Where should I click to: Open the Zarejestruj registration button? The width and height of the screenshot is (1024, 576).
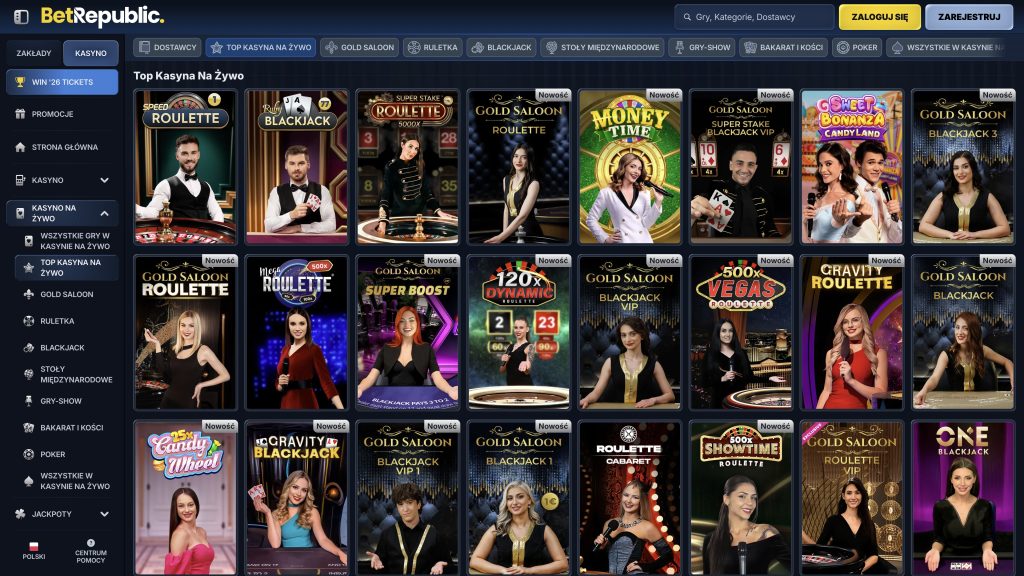tap(968, 17)
